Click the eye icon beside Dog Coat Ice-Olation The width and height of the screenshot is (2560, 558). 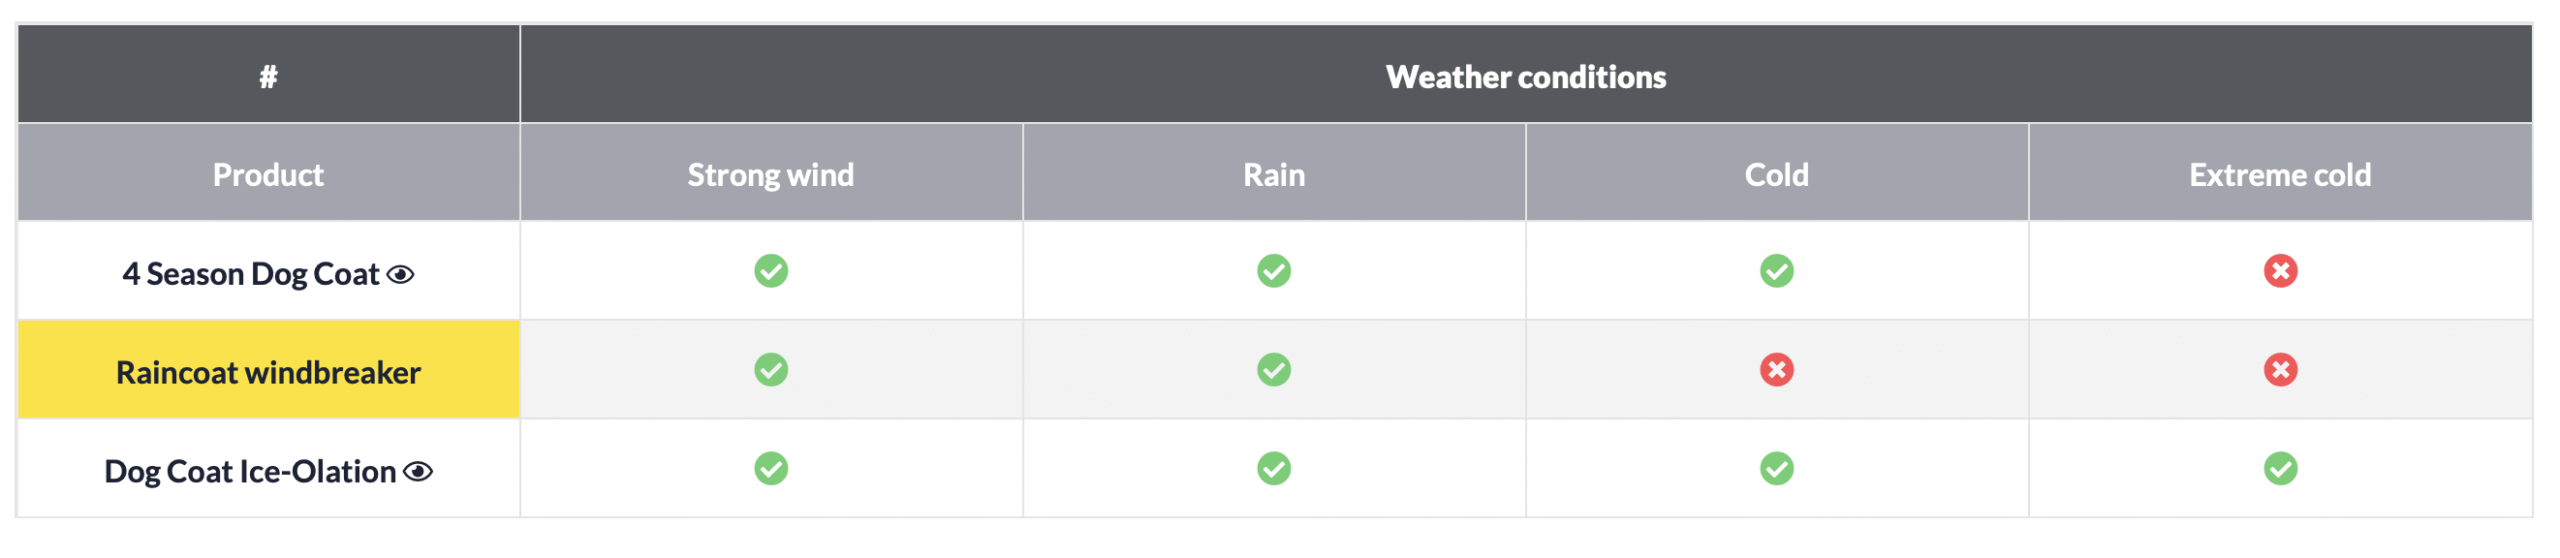pos(418,472)
